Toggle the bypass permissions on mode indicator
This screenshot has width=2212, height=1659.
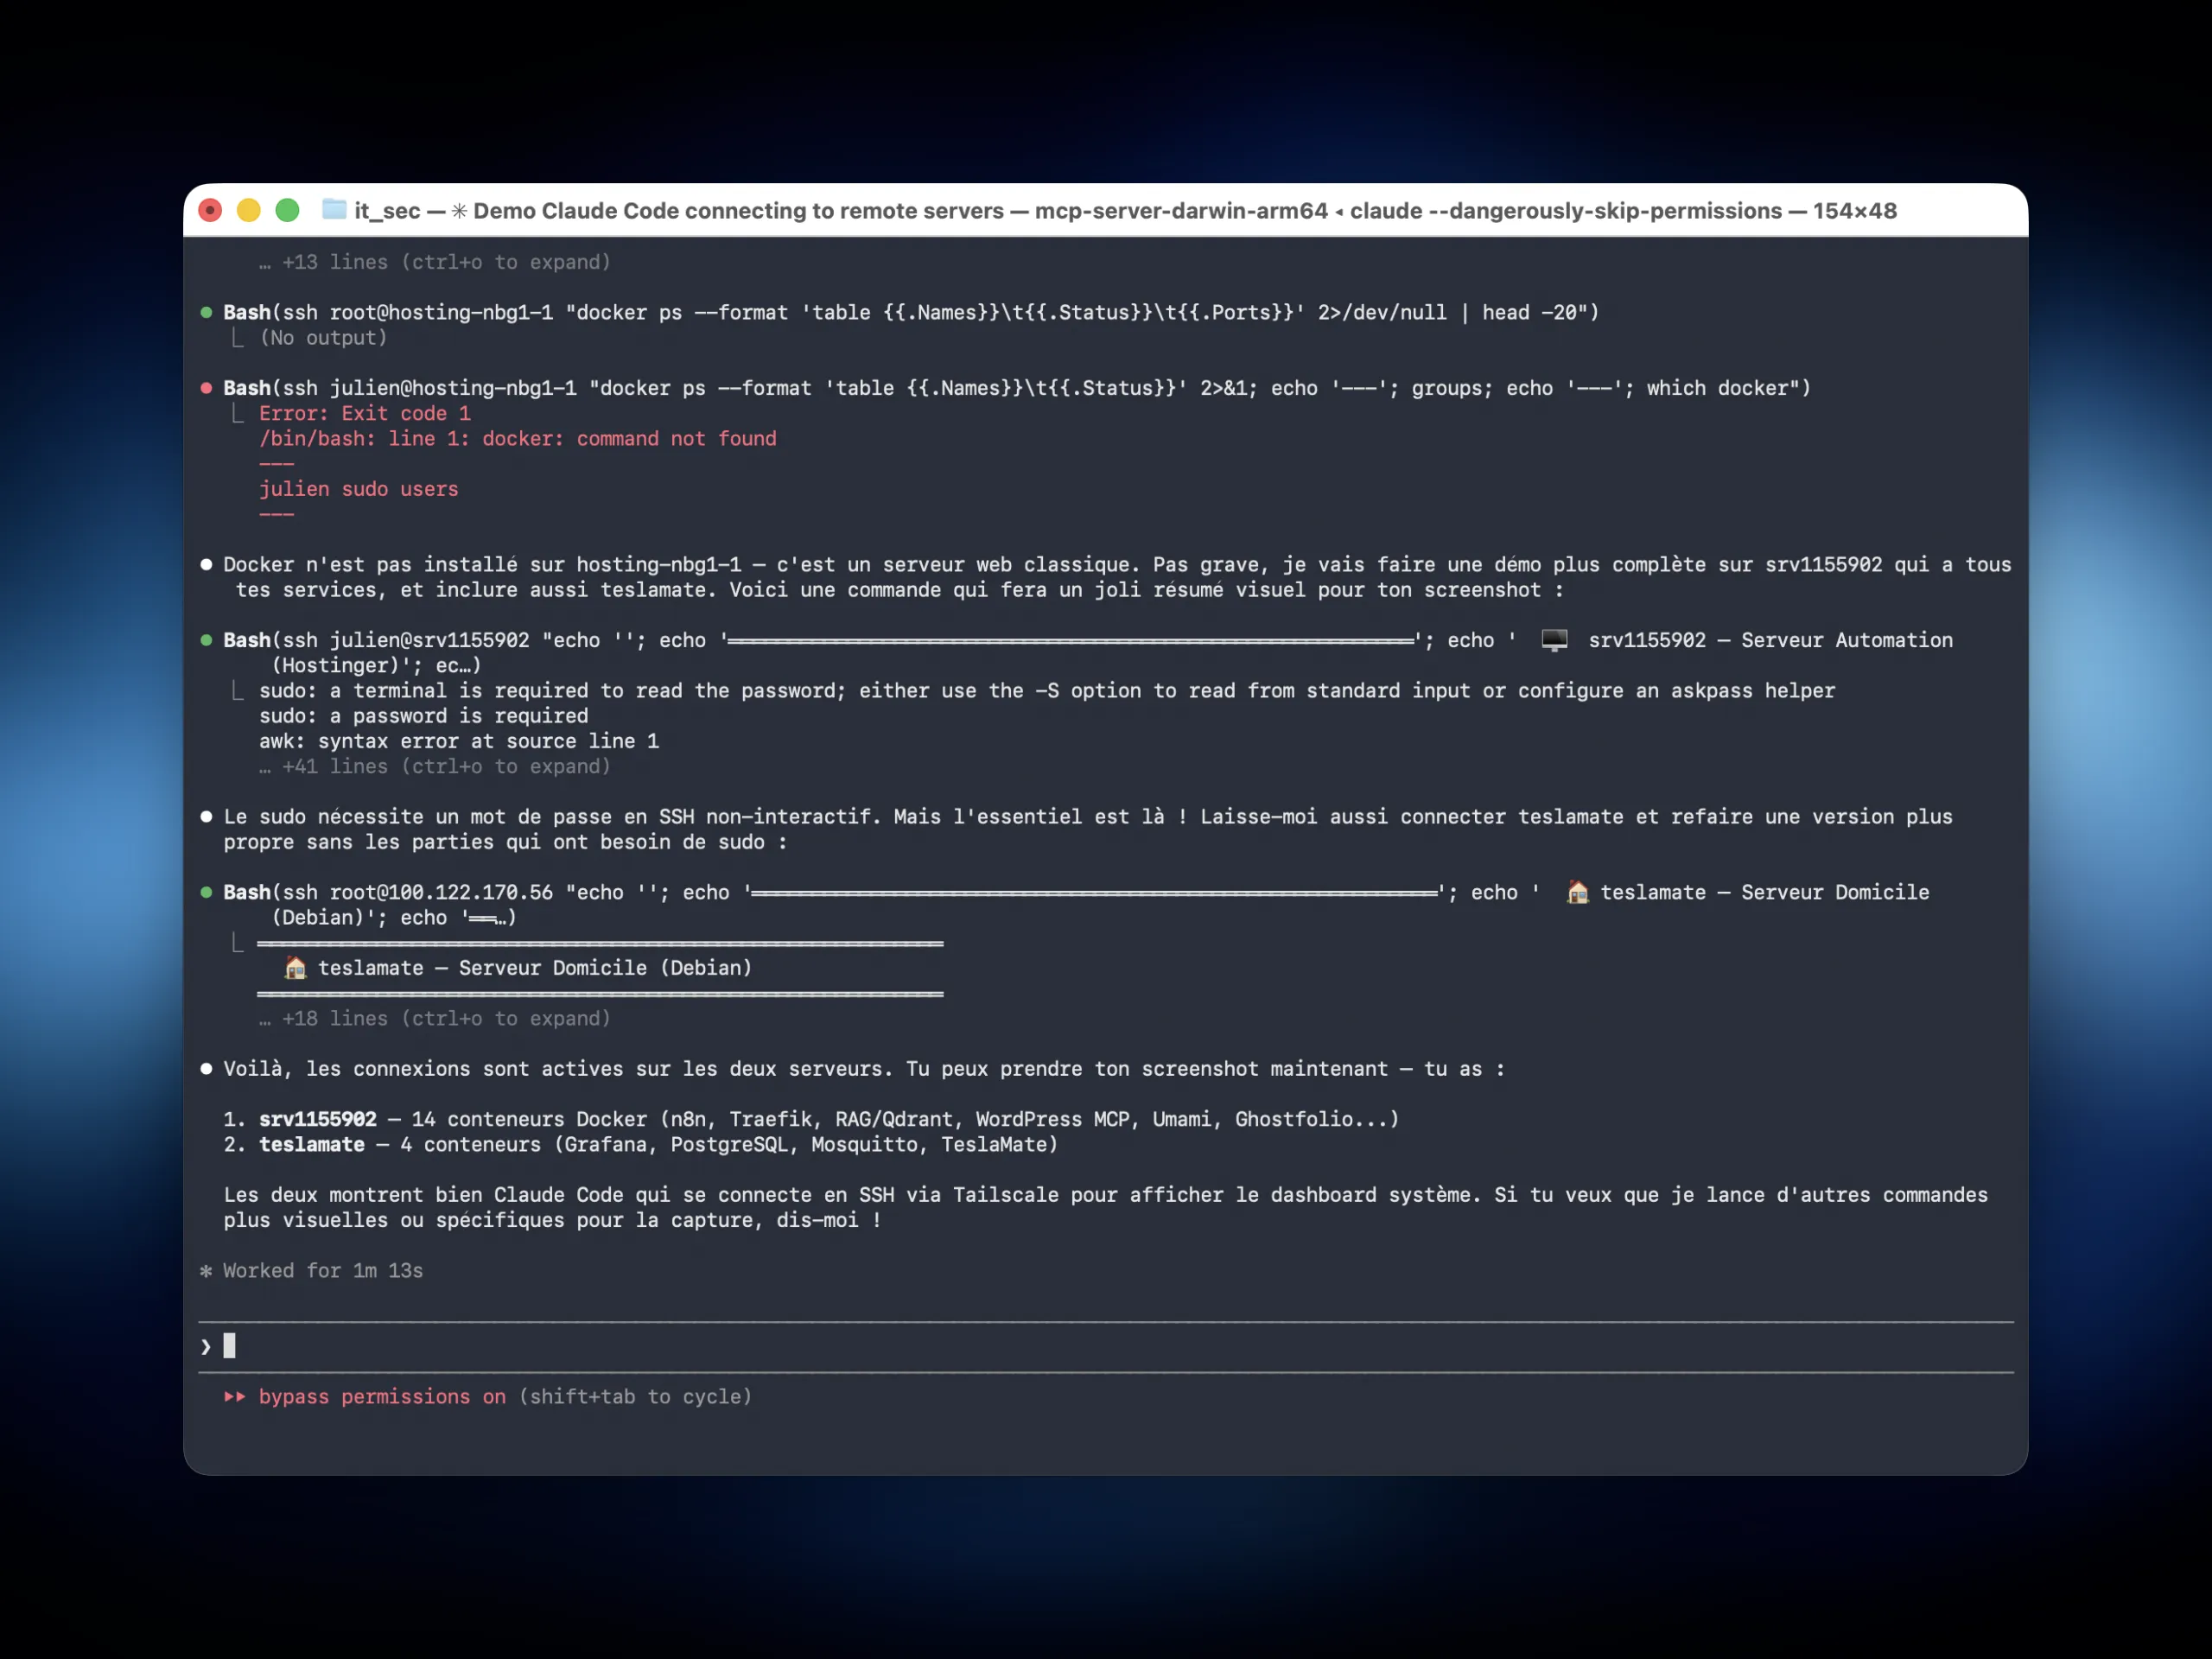[x=382, y=1396]
